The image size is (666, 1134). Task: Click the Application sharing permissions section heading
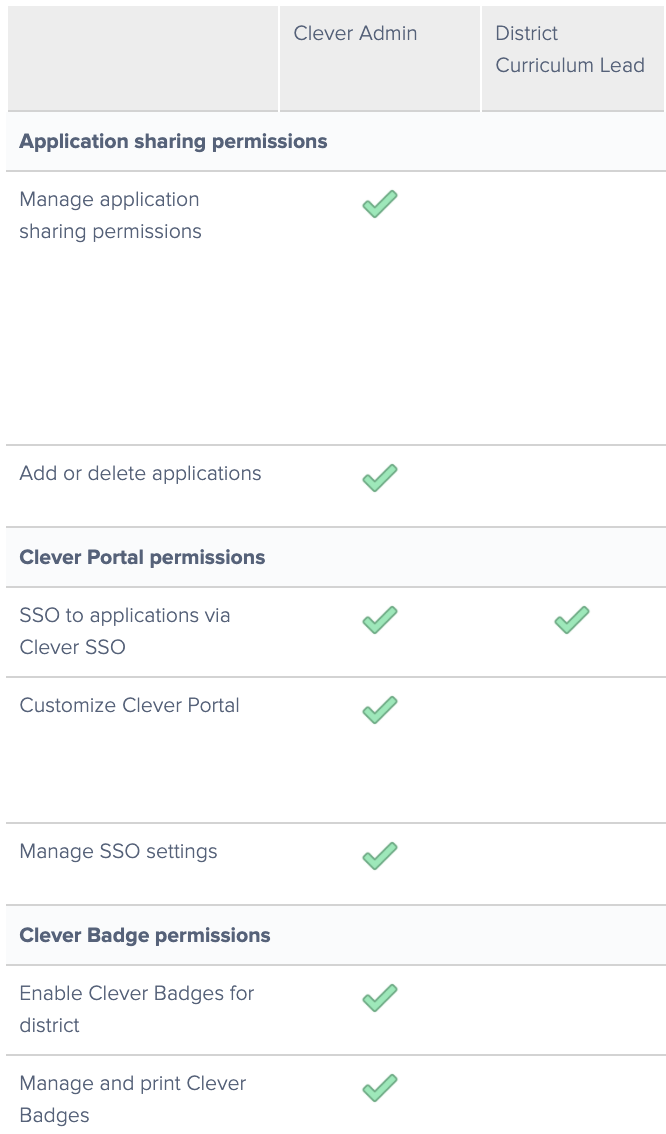(x=173, y=141)
